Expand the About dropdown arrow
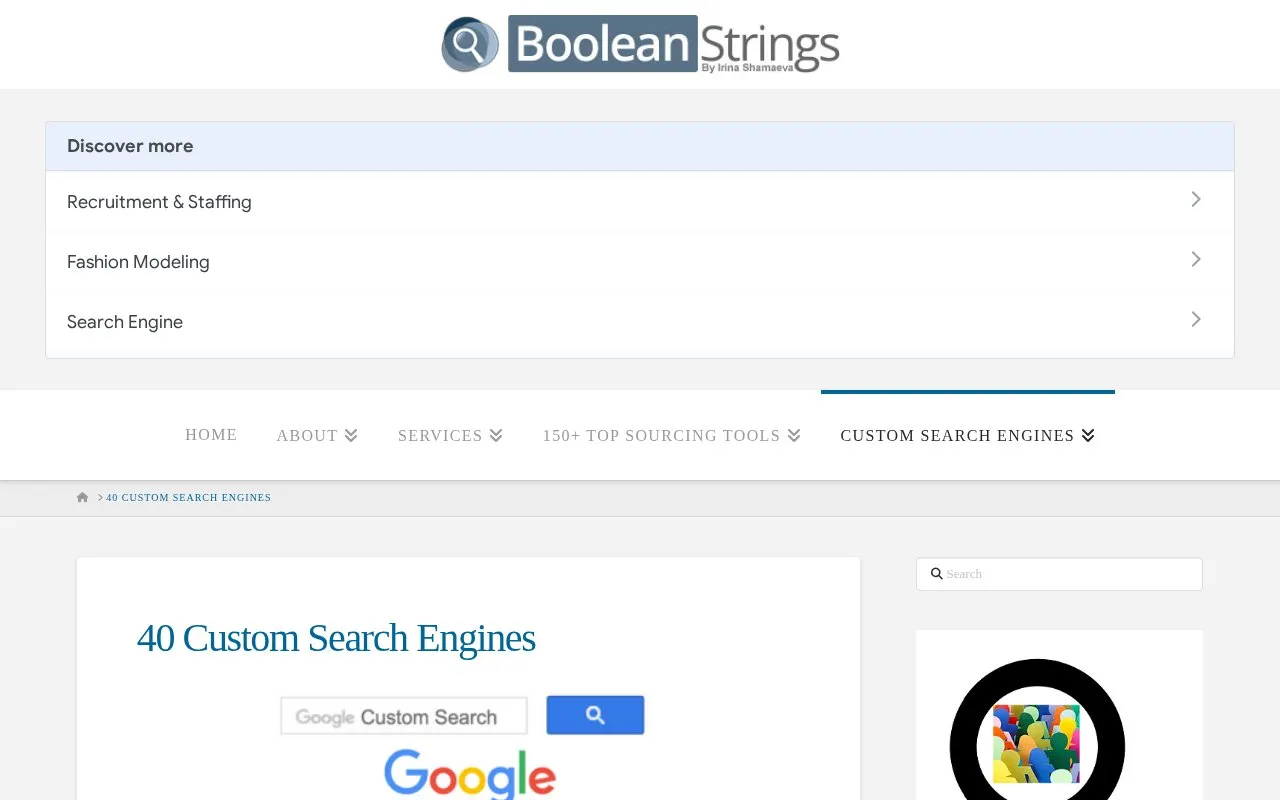Image resolution: width=1280 pixels, height=800 pixels. [351, 436]
